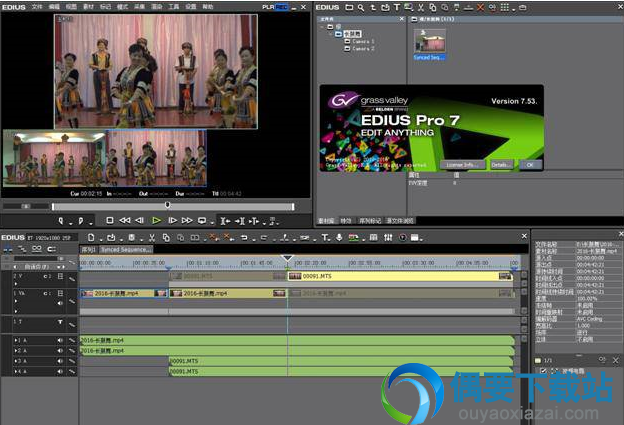Select the Camera 1 folder in bin tree
The height and width of the screenshot is (425, 624).
point(359,41)
